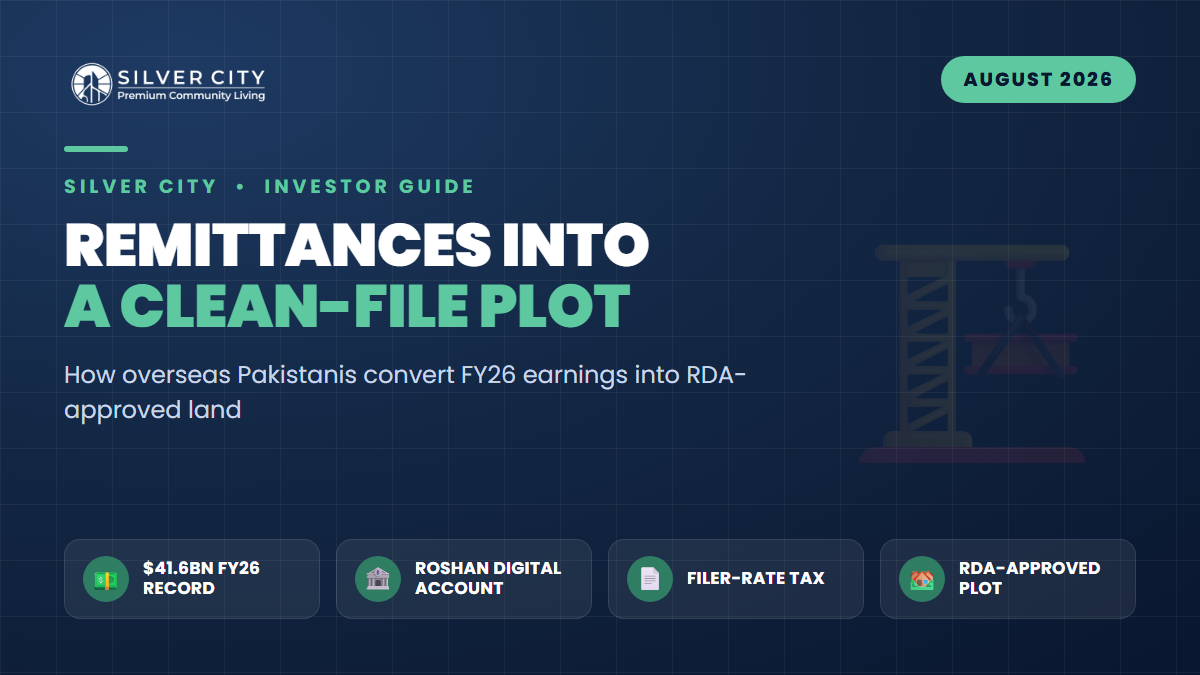Screen dimensions: 1200x675
Task: Click the A CLEAN-FILE PLOT headline
Action: [x=347, y=305]
